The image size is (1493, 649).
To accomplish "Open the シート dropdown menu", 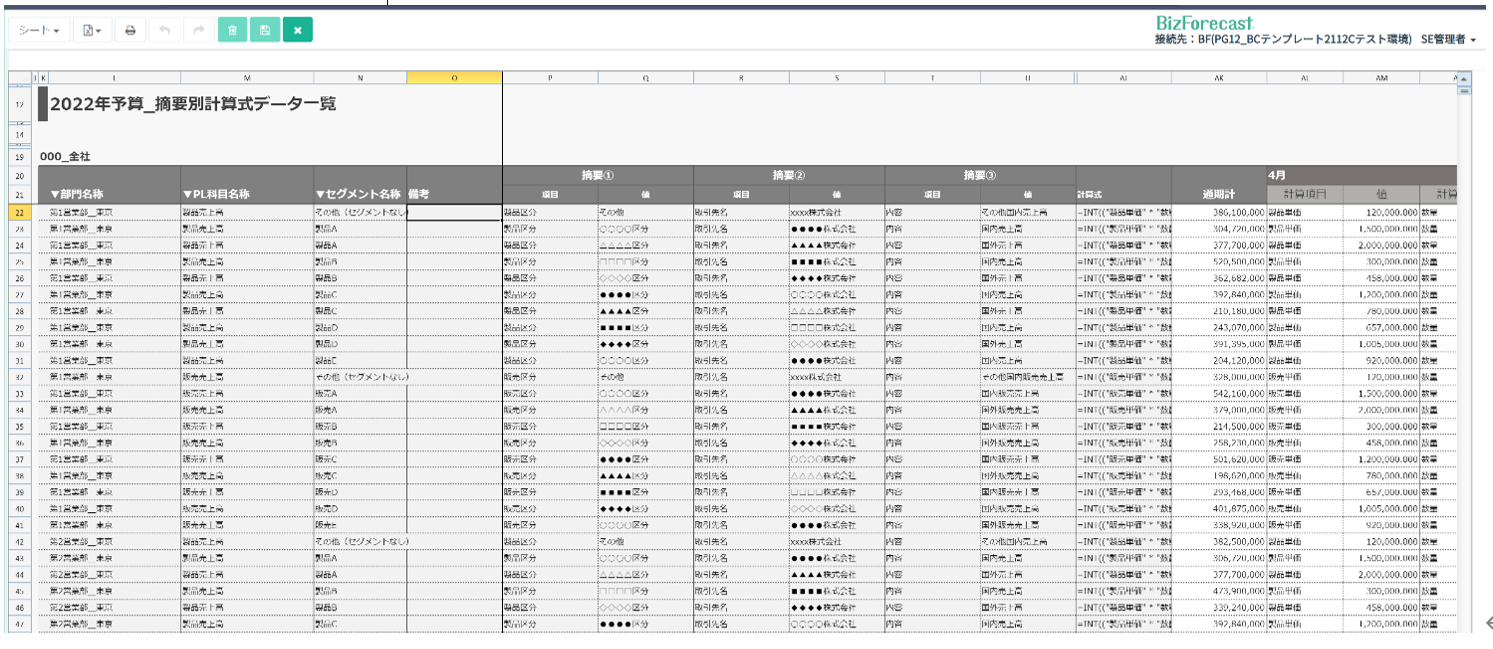I will (39, 30).
